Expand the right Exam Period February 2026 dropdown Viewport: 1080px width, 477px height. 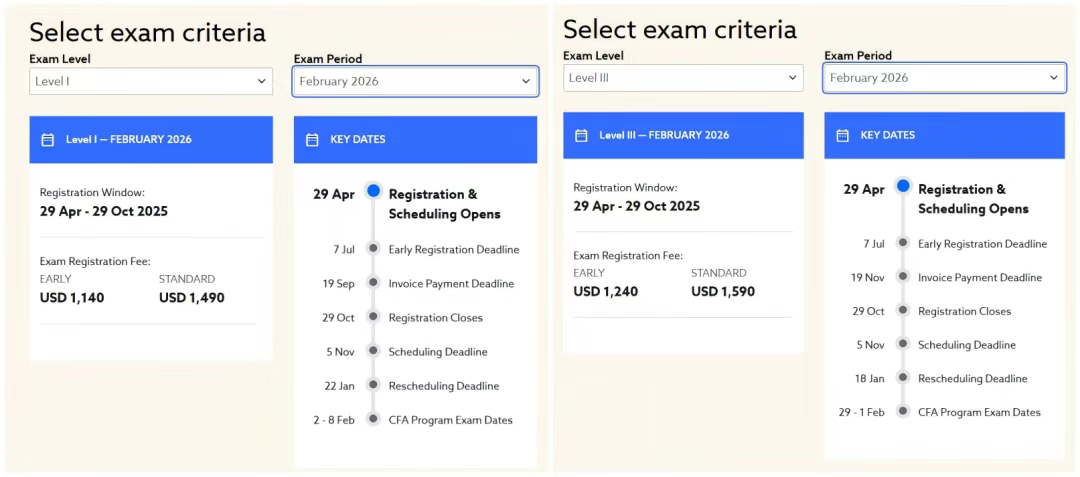(944, 78)
